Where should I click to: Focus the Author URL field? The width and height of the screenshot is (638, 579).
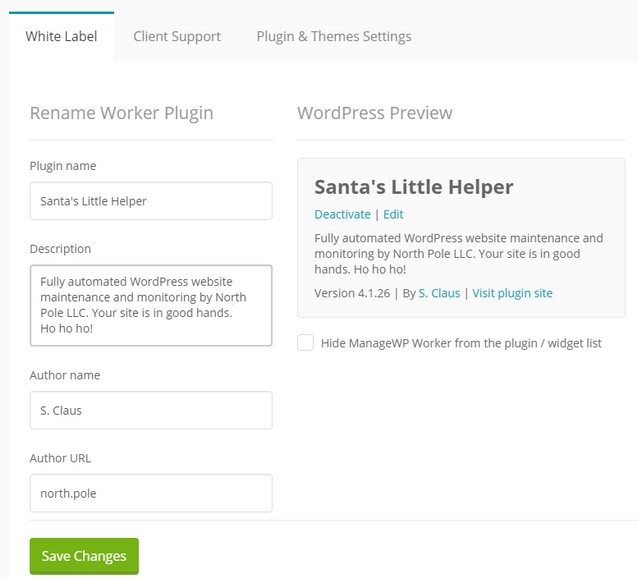coord(151,493)
